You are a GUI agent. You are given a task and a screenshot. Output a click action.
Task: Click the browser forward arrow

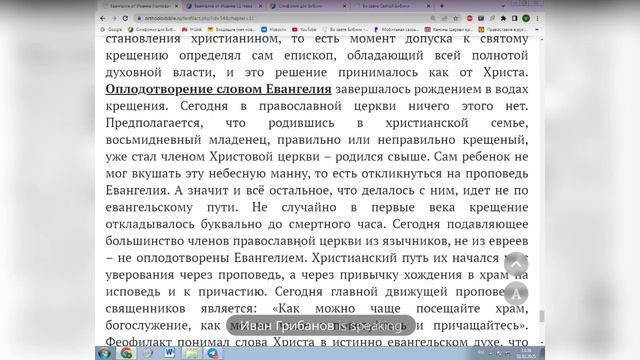click(114, 18)
